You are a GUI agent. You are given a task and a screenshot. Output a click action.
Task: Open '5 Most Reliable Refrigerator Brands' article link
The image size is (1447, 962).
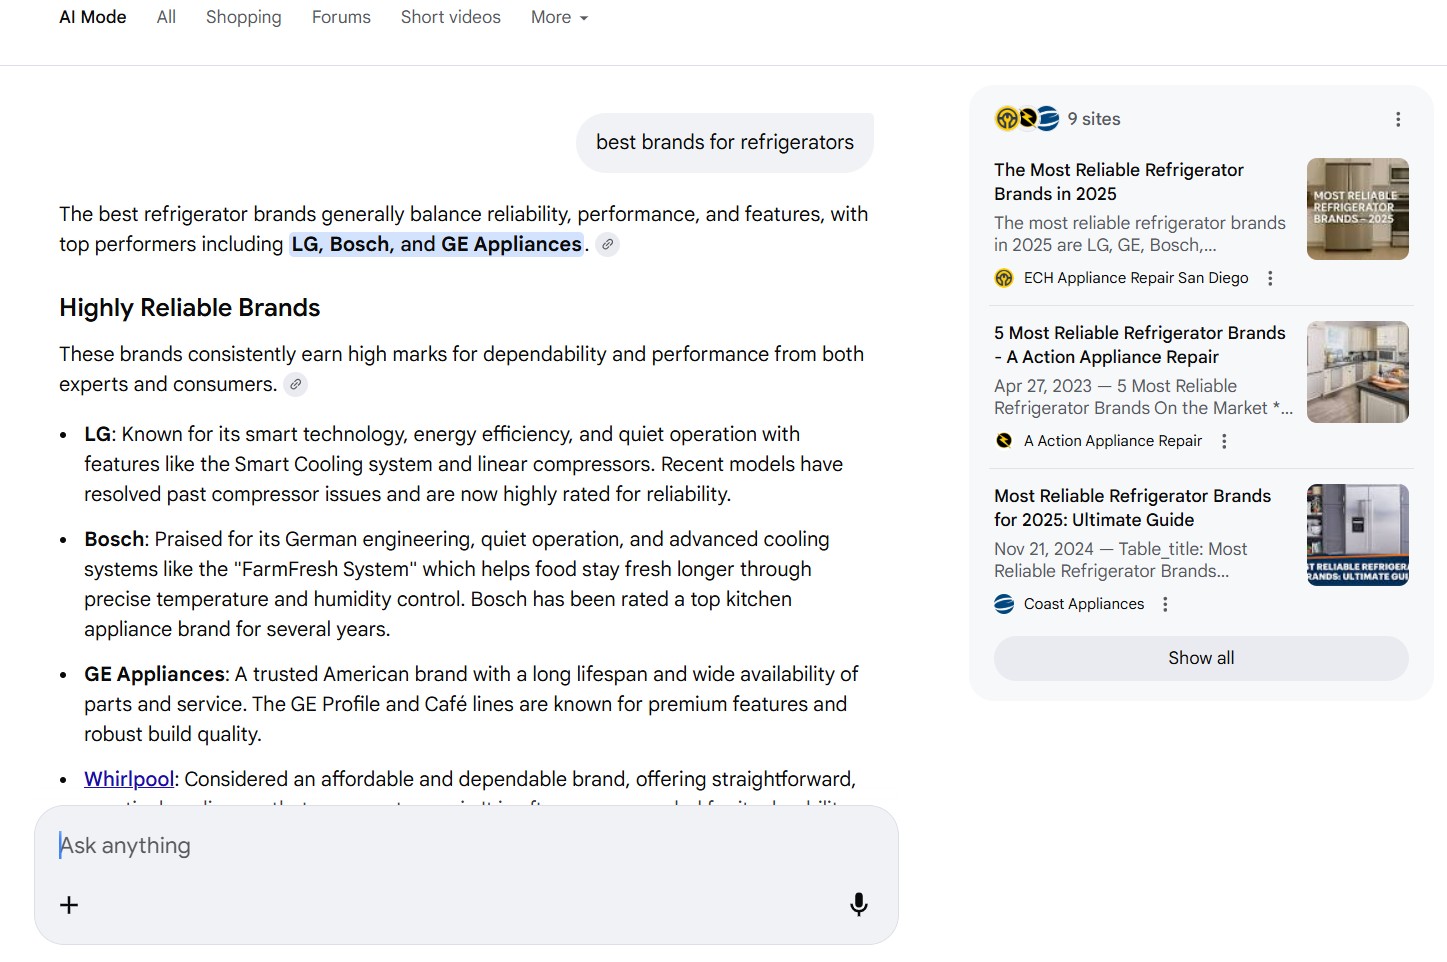point(1140,345)
